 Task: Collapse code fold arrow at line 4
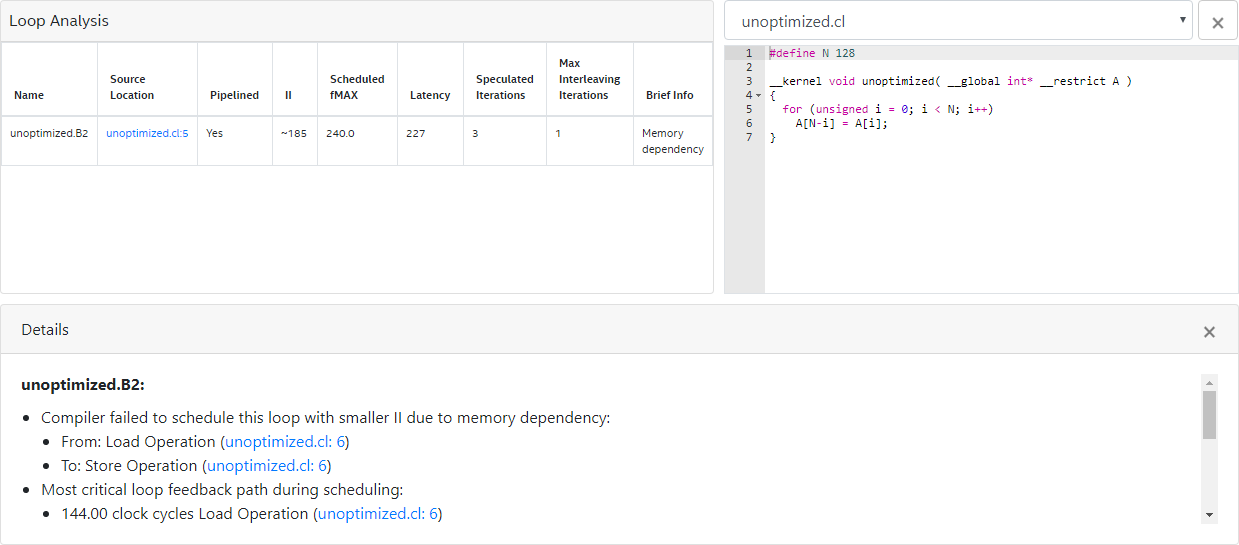759,95
